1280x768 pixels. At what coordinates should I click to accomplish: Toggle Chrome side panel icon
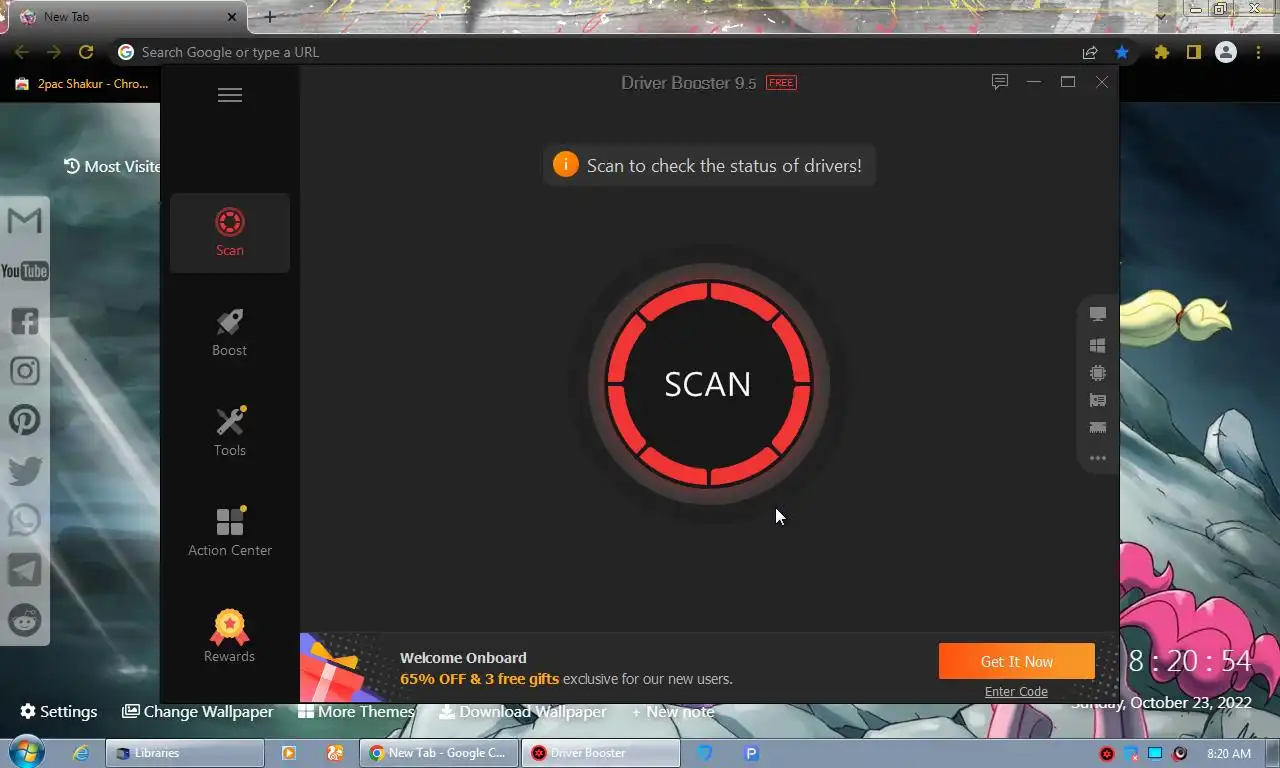1193,52
